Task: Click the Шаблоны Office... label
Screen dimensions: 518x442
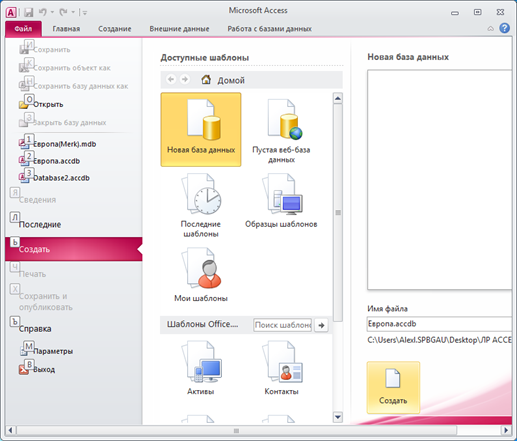Action: [203, 324]
